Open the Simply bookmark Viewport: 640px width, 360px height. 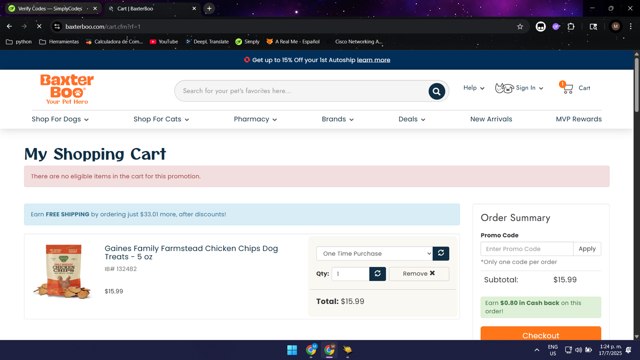[x=247, y=42]
